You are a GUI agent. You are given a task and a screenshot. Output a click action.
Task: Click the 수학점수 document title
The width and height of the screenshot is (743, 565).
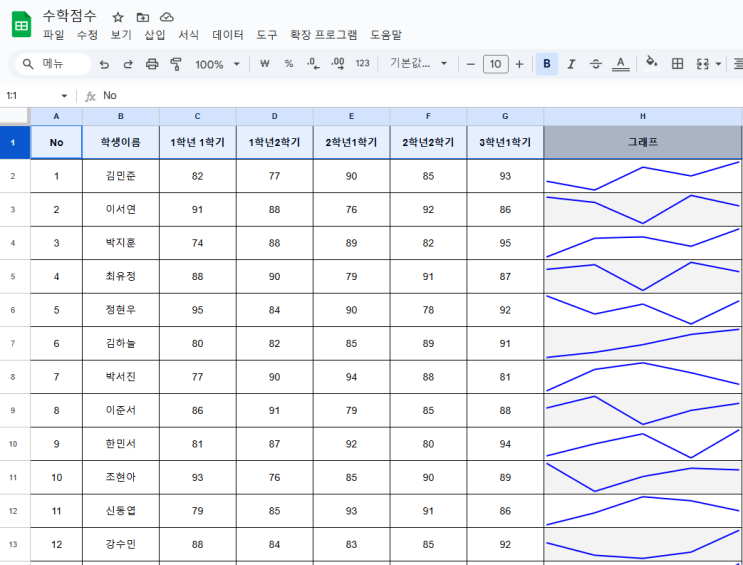70,16
